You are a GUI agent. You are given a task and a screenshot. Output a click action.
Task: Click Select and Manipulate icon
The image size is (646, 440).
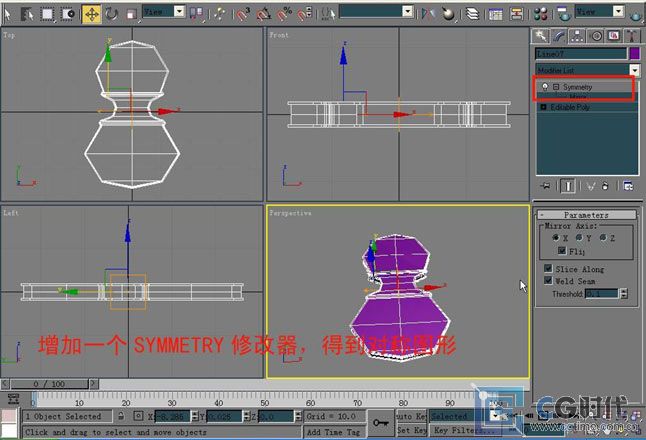220,14
